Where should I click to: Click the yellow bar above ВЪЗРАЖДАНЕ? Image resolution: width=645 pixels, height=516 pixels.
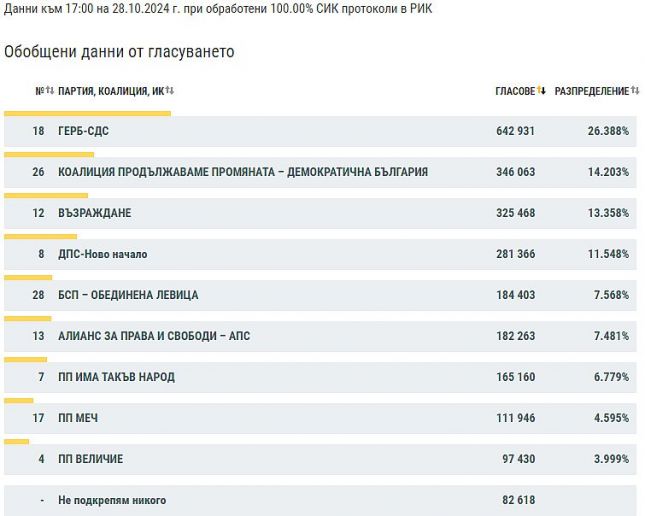(46, 195)
